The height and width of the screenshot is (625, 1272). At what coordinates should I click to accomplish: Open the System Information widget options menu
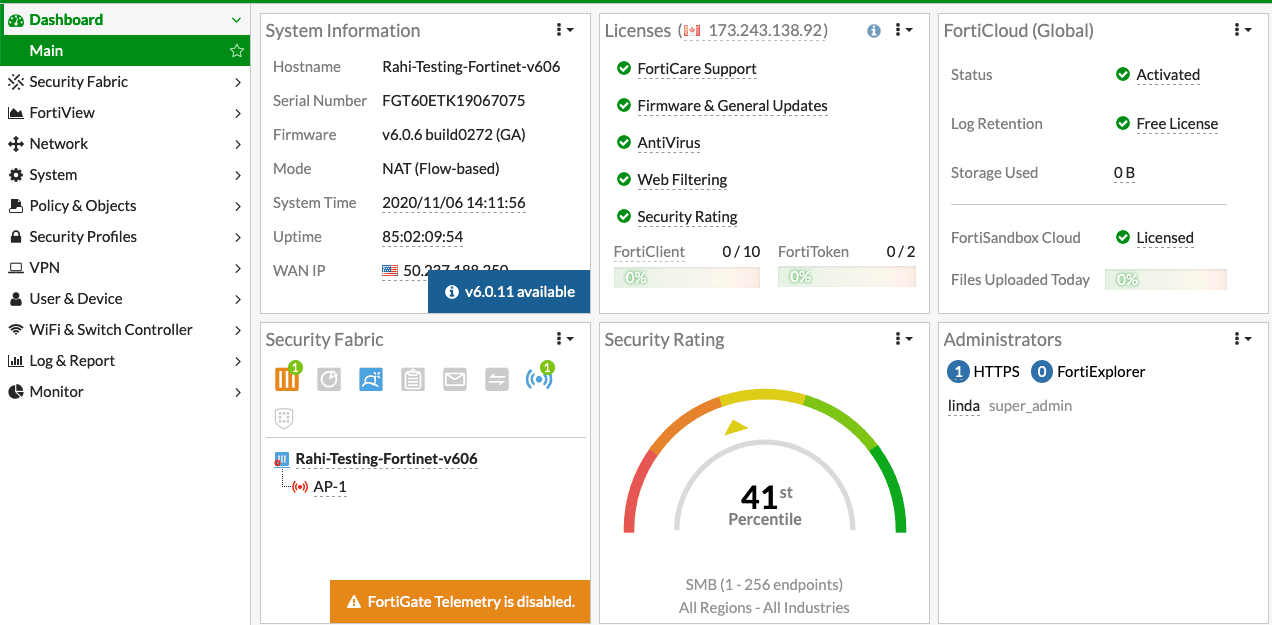564,31
